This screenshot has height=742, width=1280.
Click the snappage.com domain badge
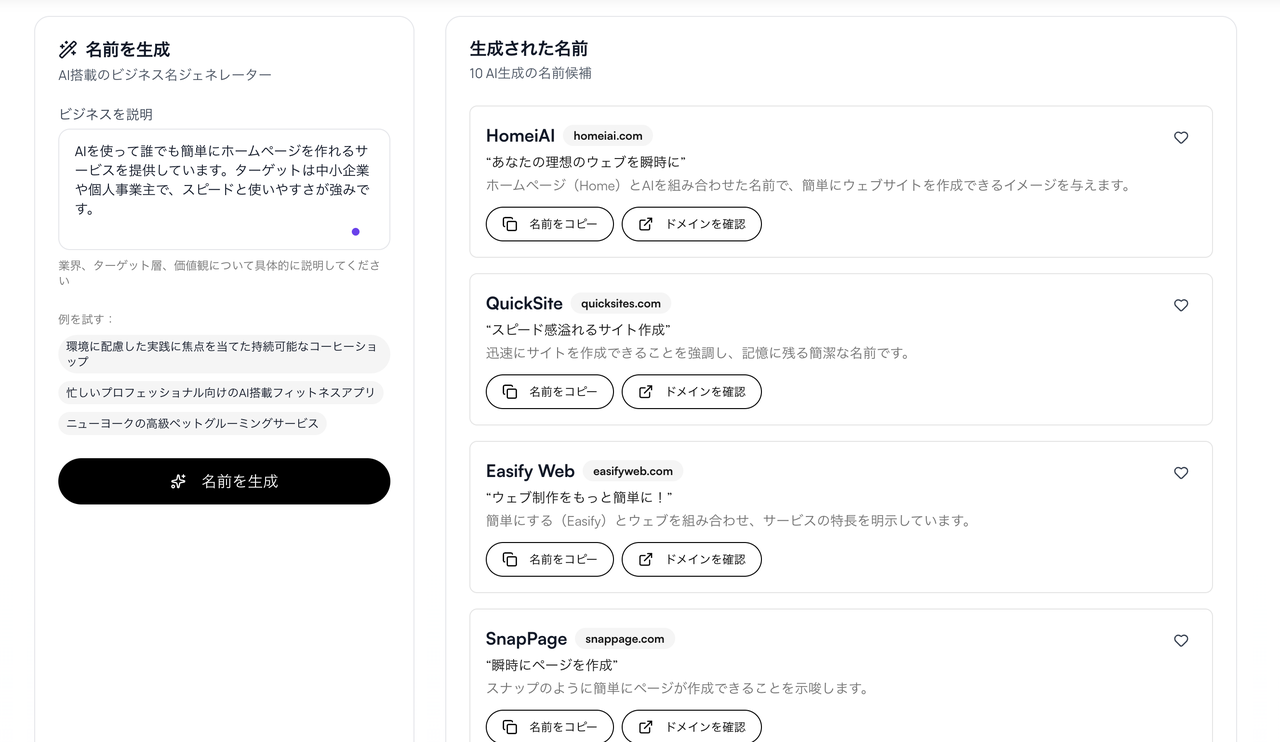coord(625,639)
